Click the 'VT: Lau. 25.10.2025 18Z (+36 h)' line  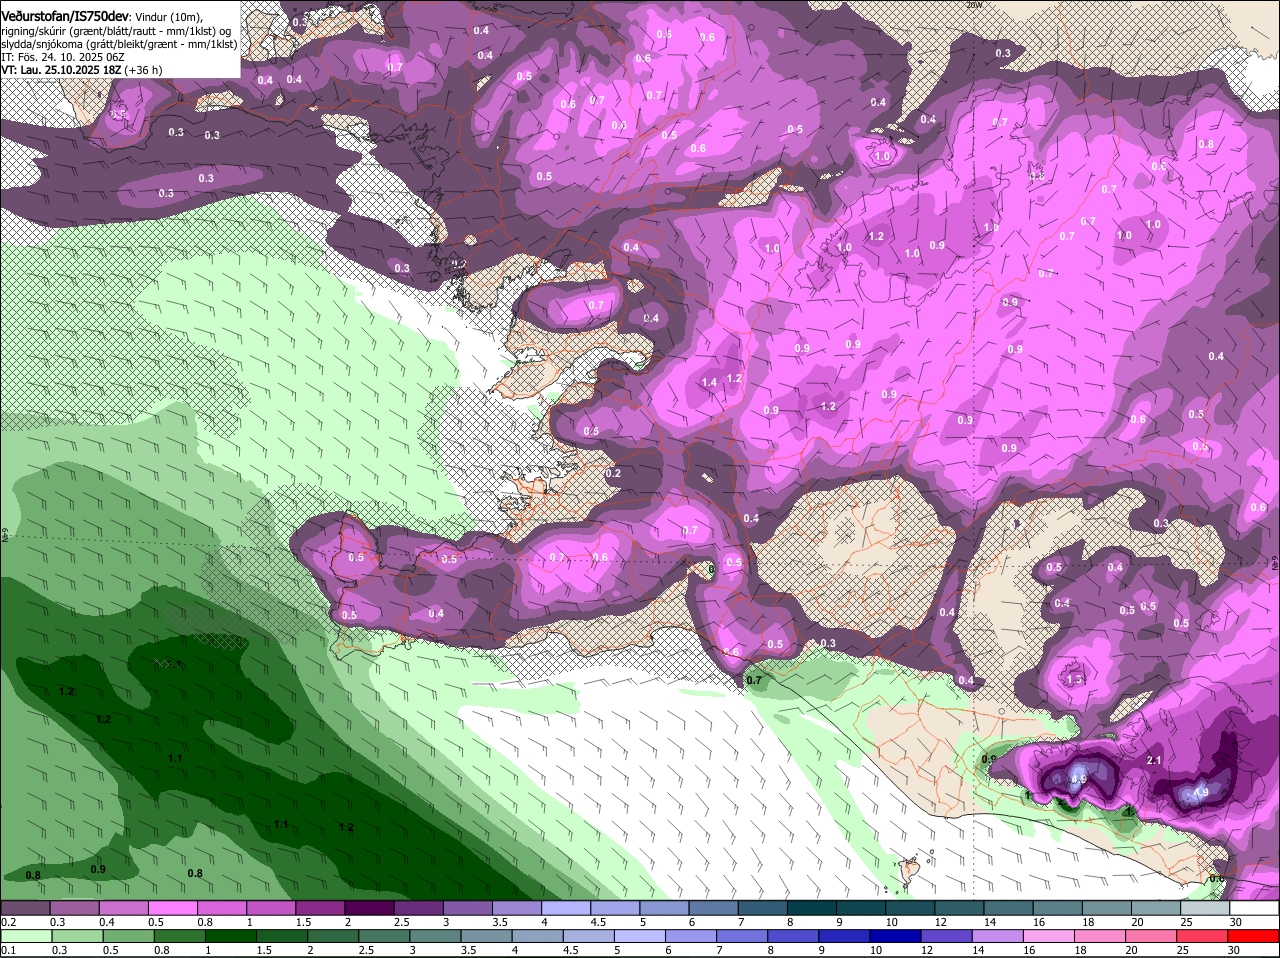pyautogui.click(x=82, y=70)
